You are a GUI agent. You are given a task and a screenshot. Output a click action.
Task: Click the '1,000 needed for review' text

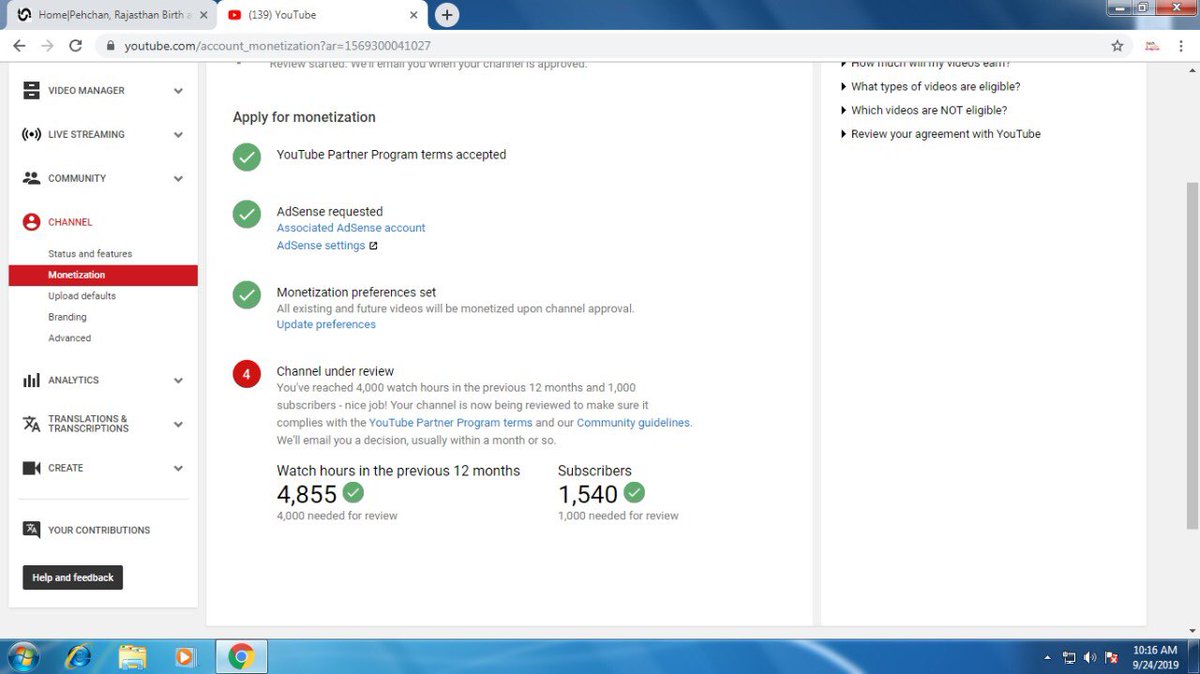618,516
